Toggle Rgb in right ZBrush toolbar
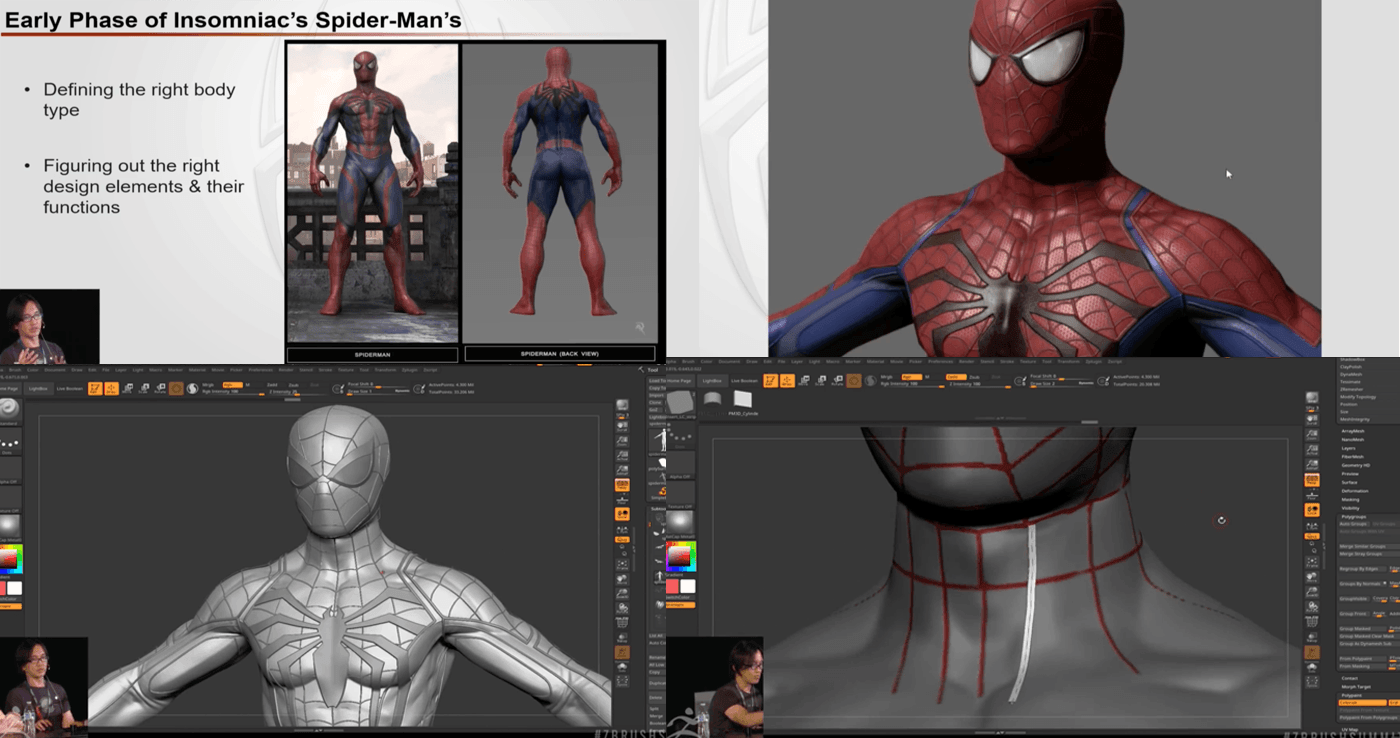 pyautogui.click(x=912, y=377)
